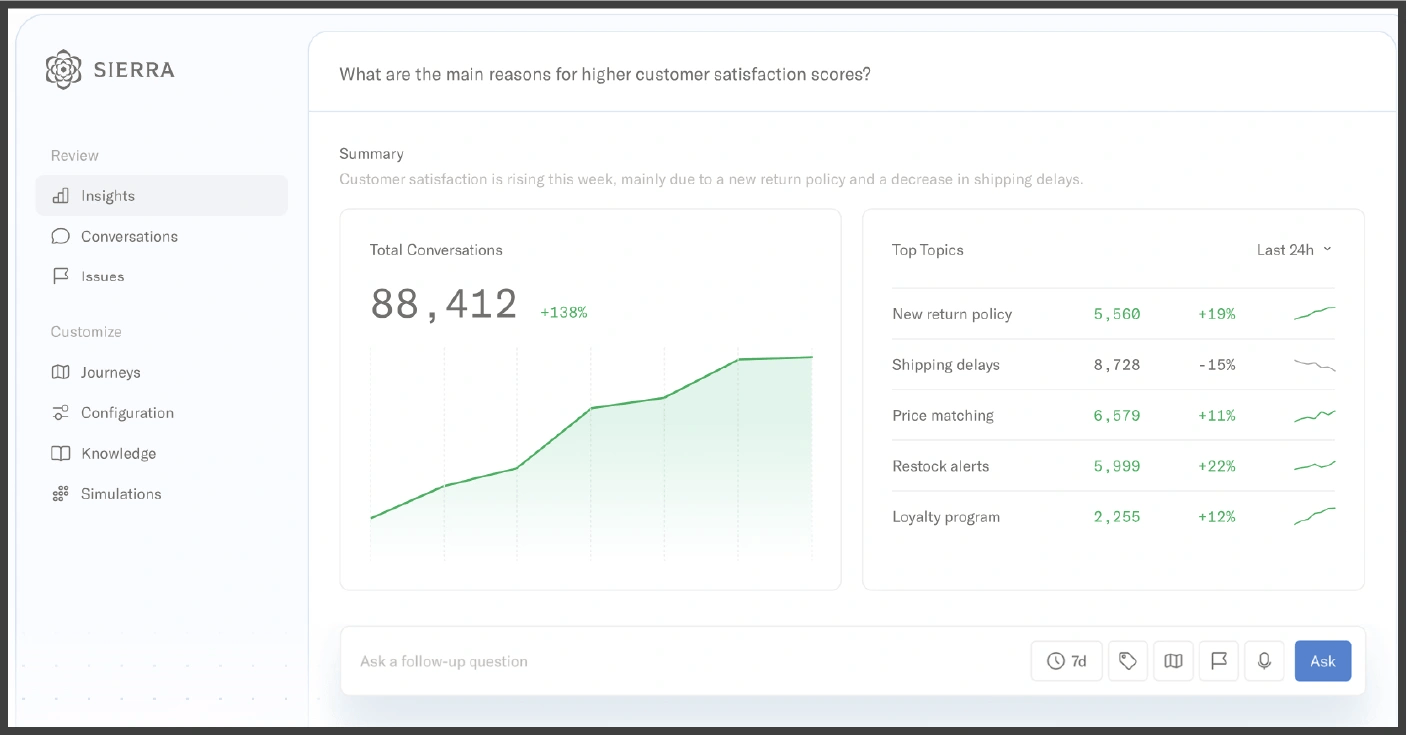The height and width of the screenshot is (735, 1407).
Task: Open the Conversations speech bubble icon
Action: [60, 236]
